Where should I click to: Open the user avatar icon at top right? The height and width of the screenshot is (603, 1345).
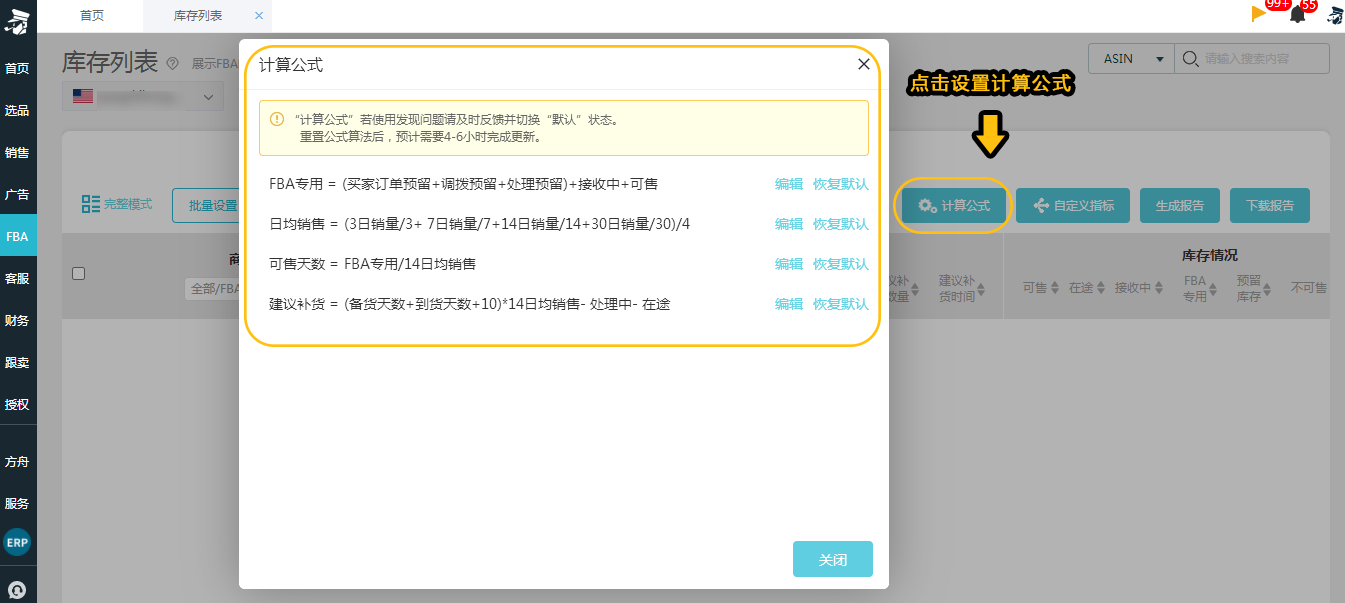1334,14
